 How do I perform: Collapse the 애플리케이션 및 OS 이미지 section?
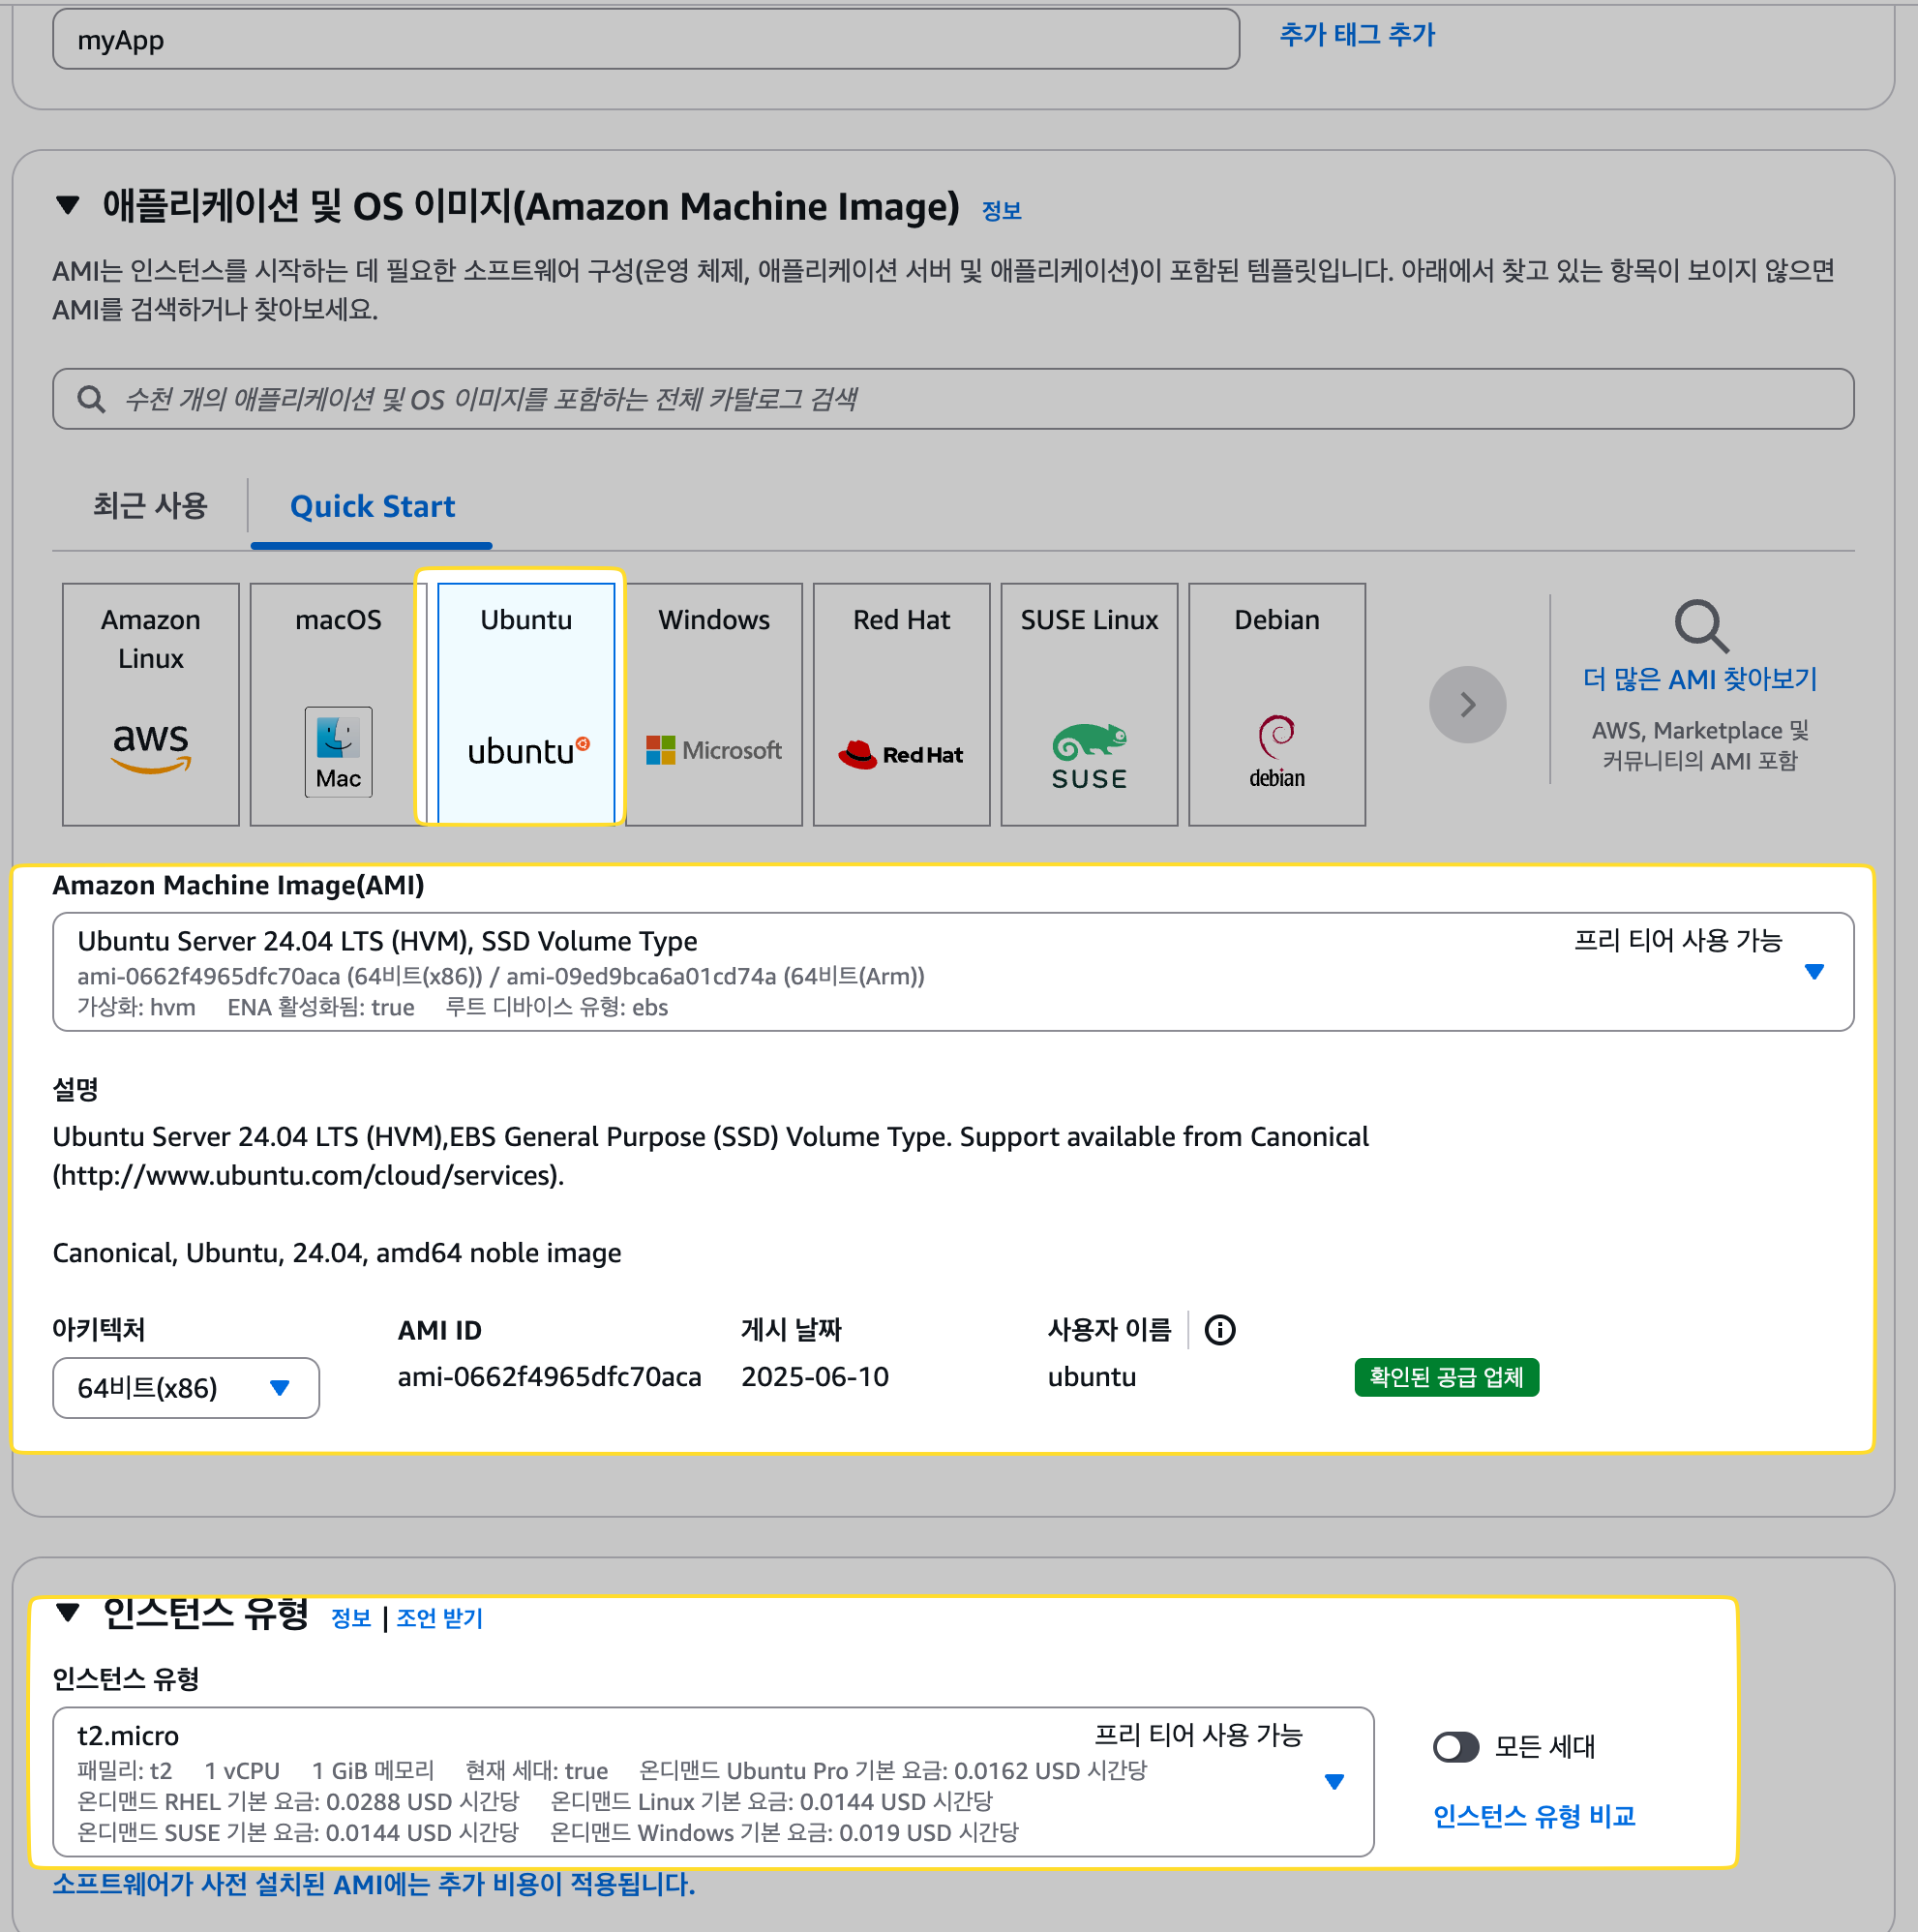coord(67,206)
